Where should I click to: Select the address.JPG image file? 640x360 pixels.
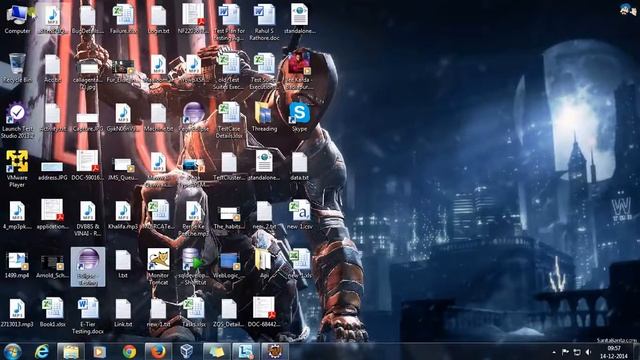pos(52,169)
